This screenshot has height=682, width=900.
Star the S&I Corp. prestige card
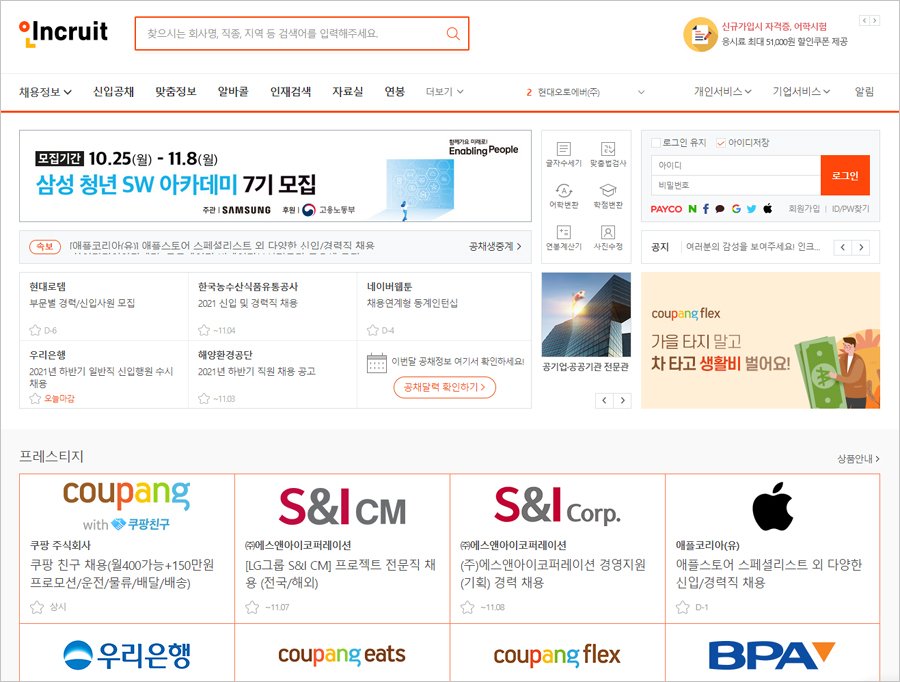pos(467,607)
